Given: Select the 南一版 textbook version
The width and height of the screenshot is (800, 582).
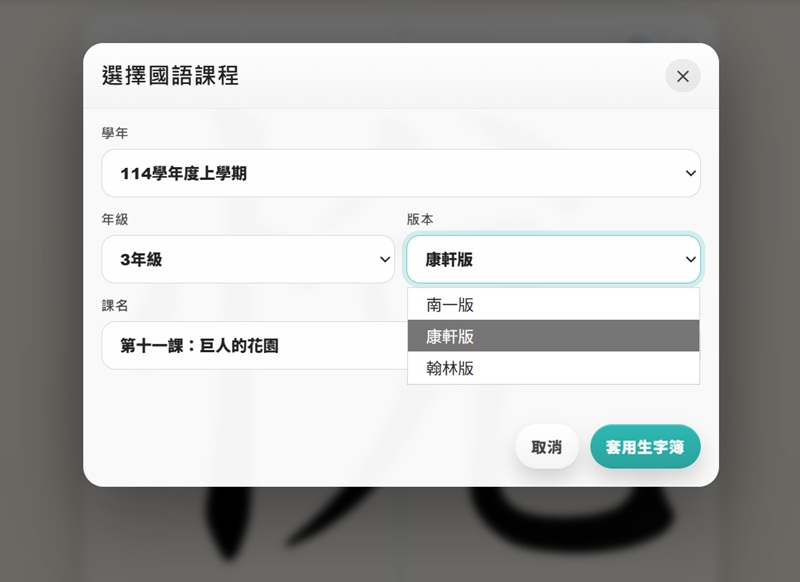Looking at the screenshot, I should click(553, 304).
